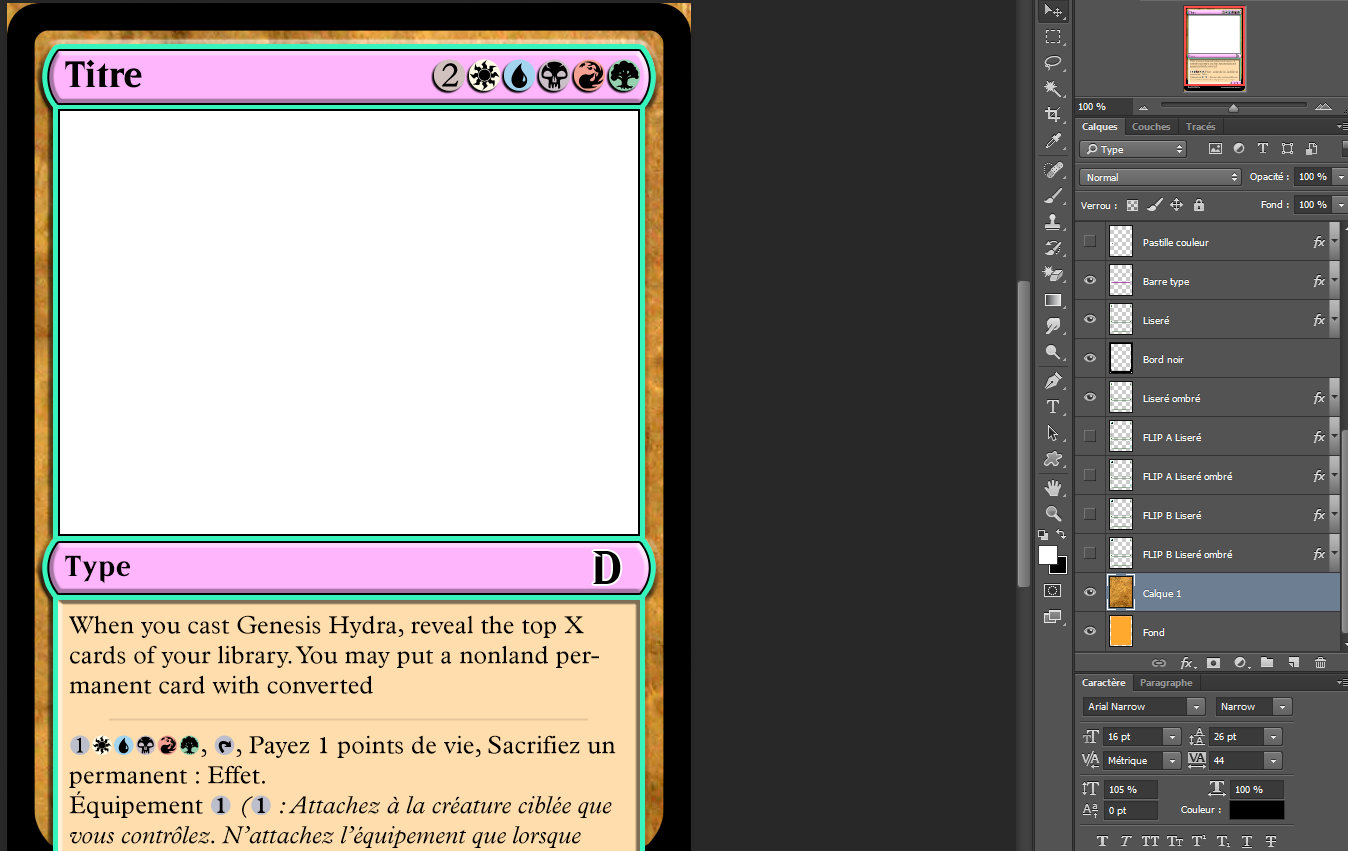Click the foreground color swatch
1348x851 pixels.
click(1047, 554)
